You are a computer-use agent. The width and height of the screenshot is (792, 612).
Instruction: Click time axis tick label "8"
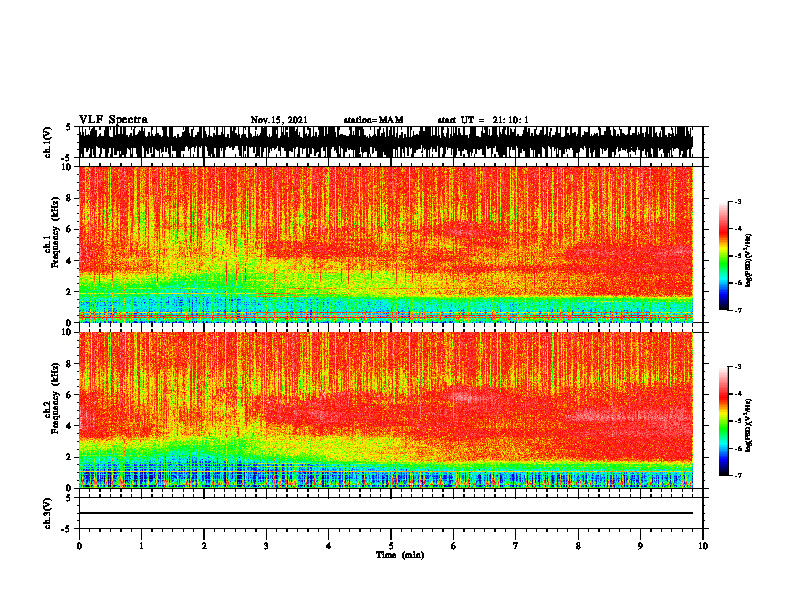point(578,546)
